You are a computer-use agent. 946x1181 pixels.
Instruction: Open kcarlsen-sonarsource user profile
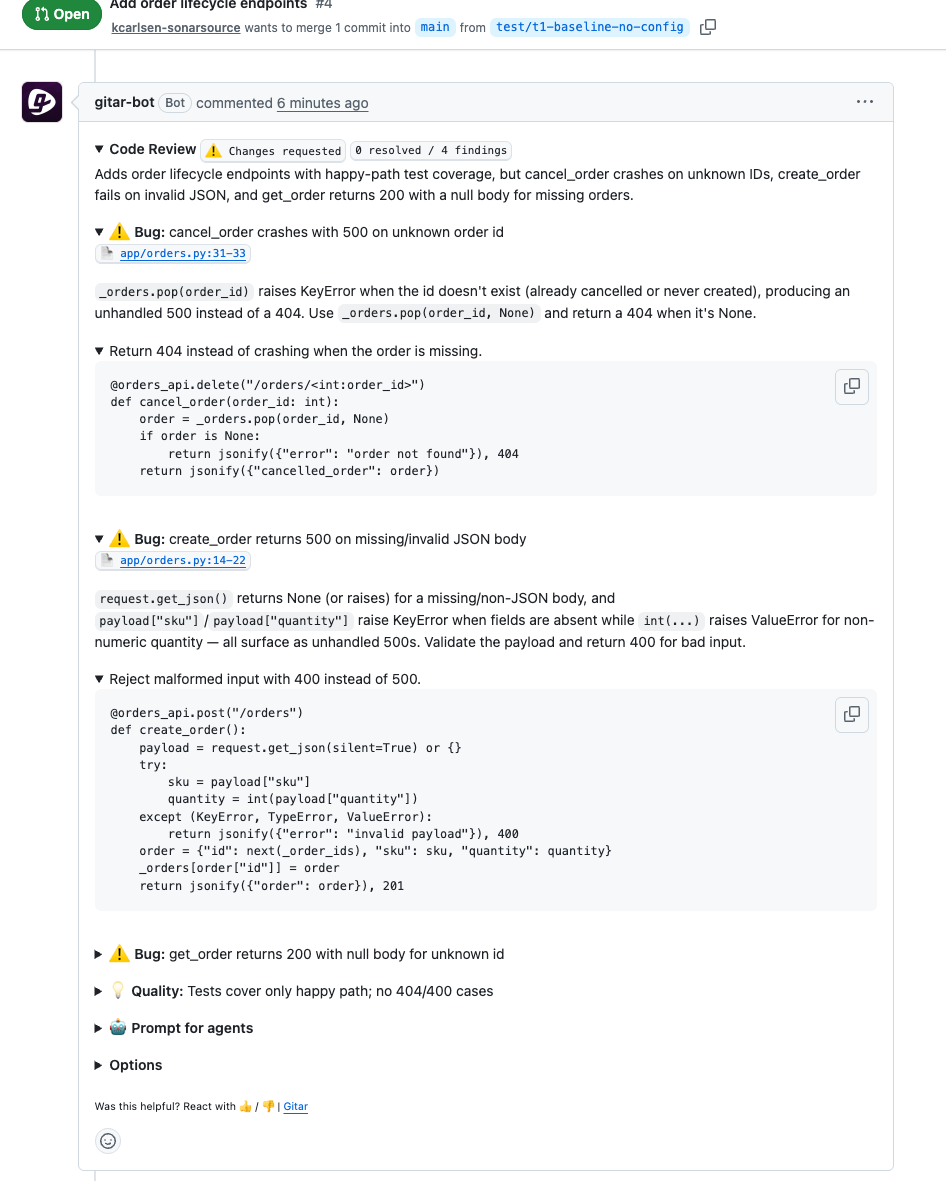(x=175, y=27)
